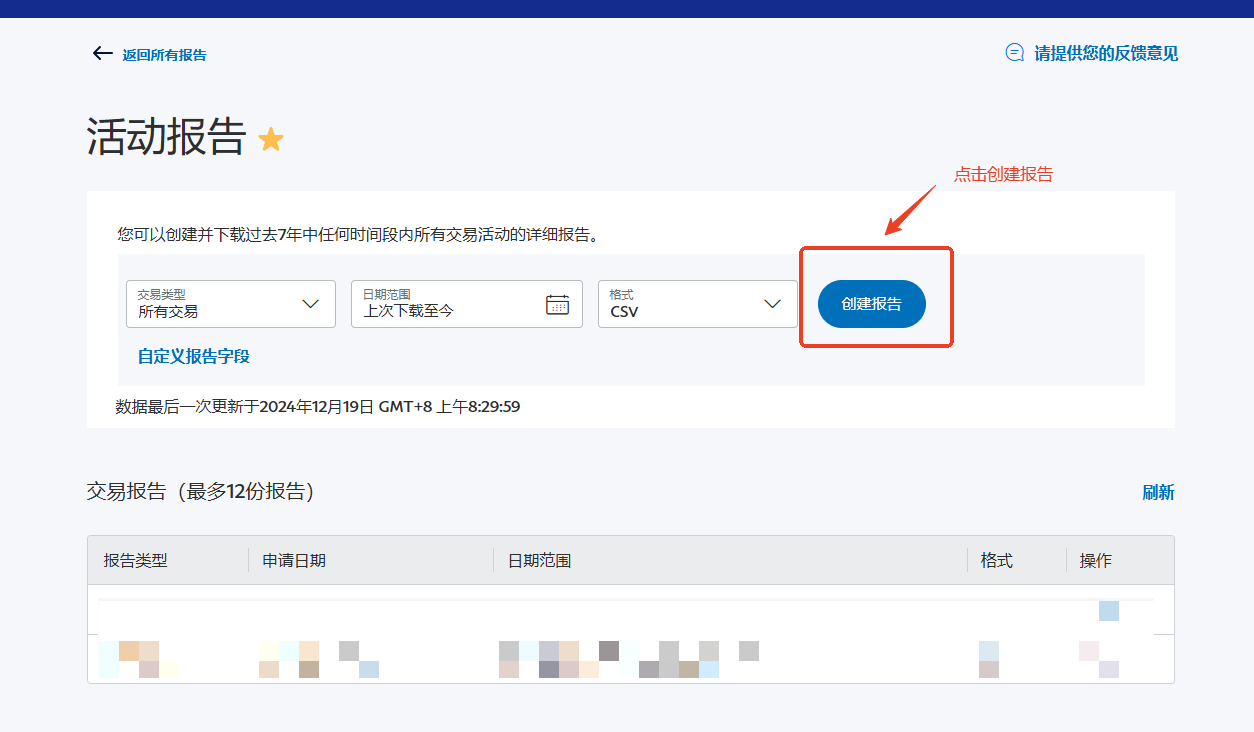Image resolution: width=1254 pixels, height=732 pixels.
Task: Open the 返回所有报告 link text
Action: point(164,55)
